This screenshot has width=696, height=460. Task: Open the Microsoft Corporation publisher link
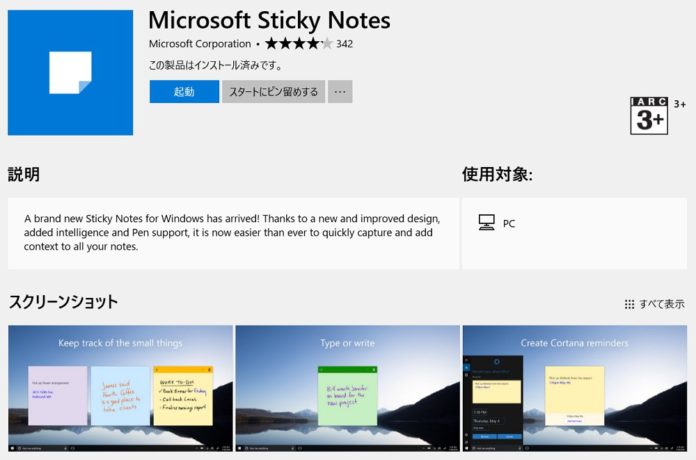click(x=200, y=44)
